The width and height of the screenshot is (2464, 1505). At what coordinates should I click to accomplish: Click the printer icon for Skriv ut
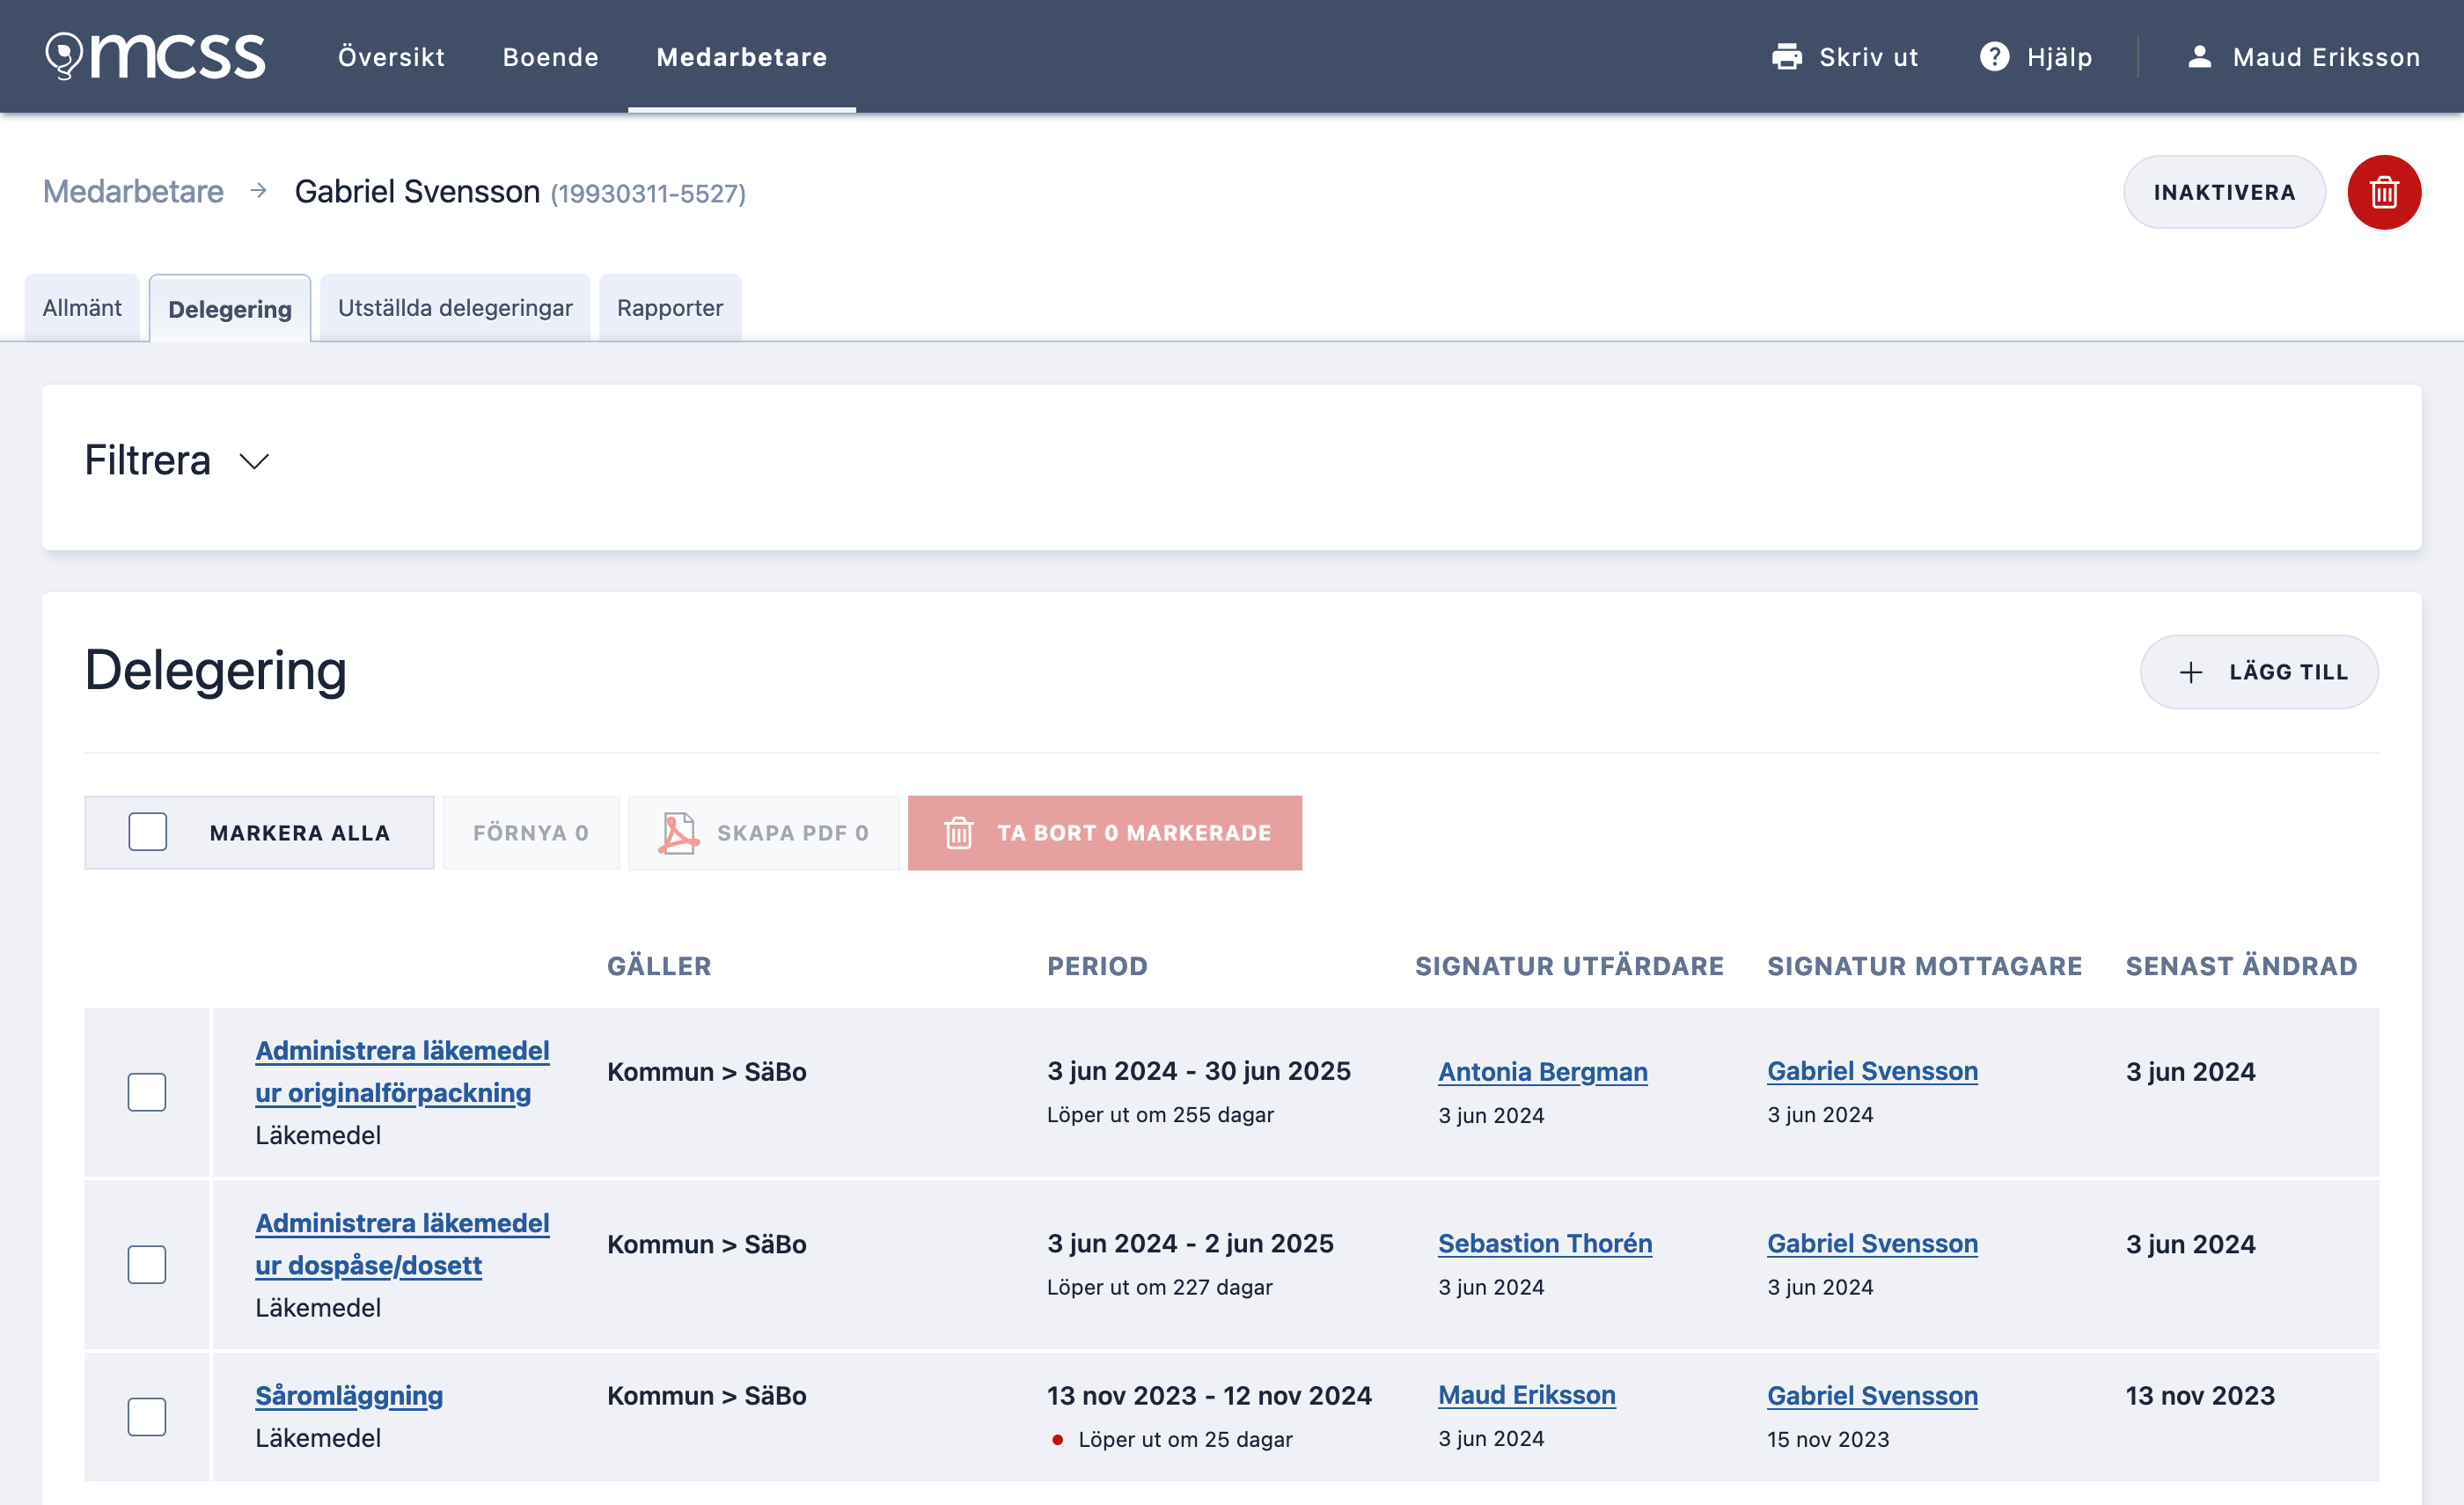(1786, 57)
